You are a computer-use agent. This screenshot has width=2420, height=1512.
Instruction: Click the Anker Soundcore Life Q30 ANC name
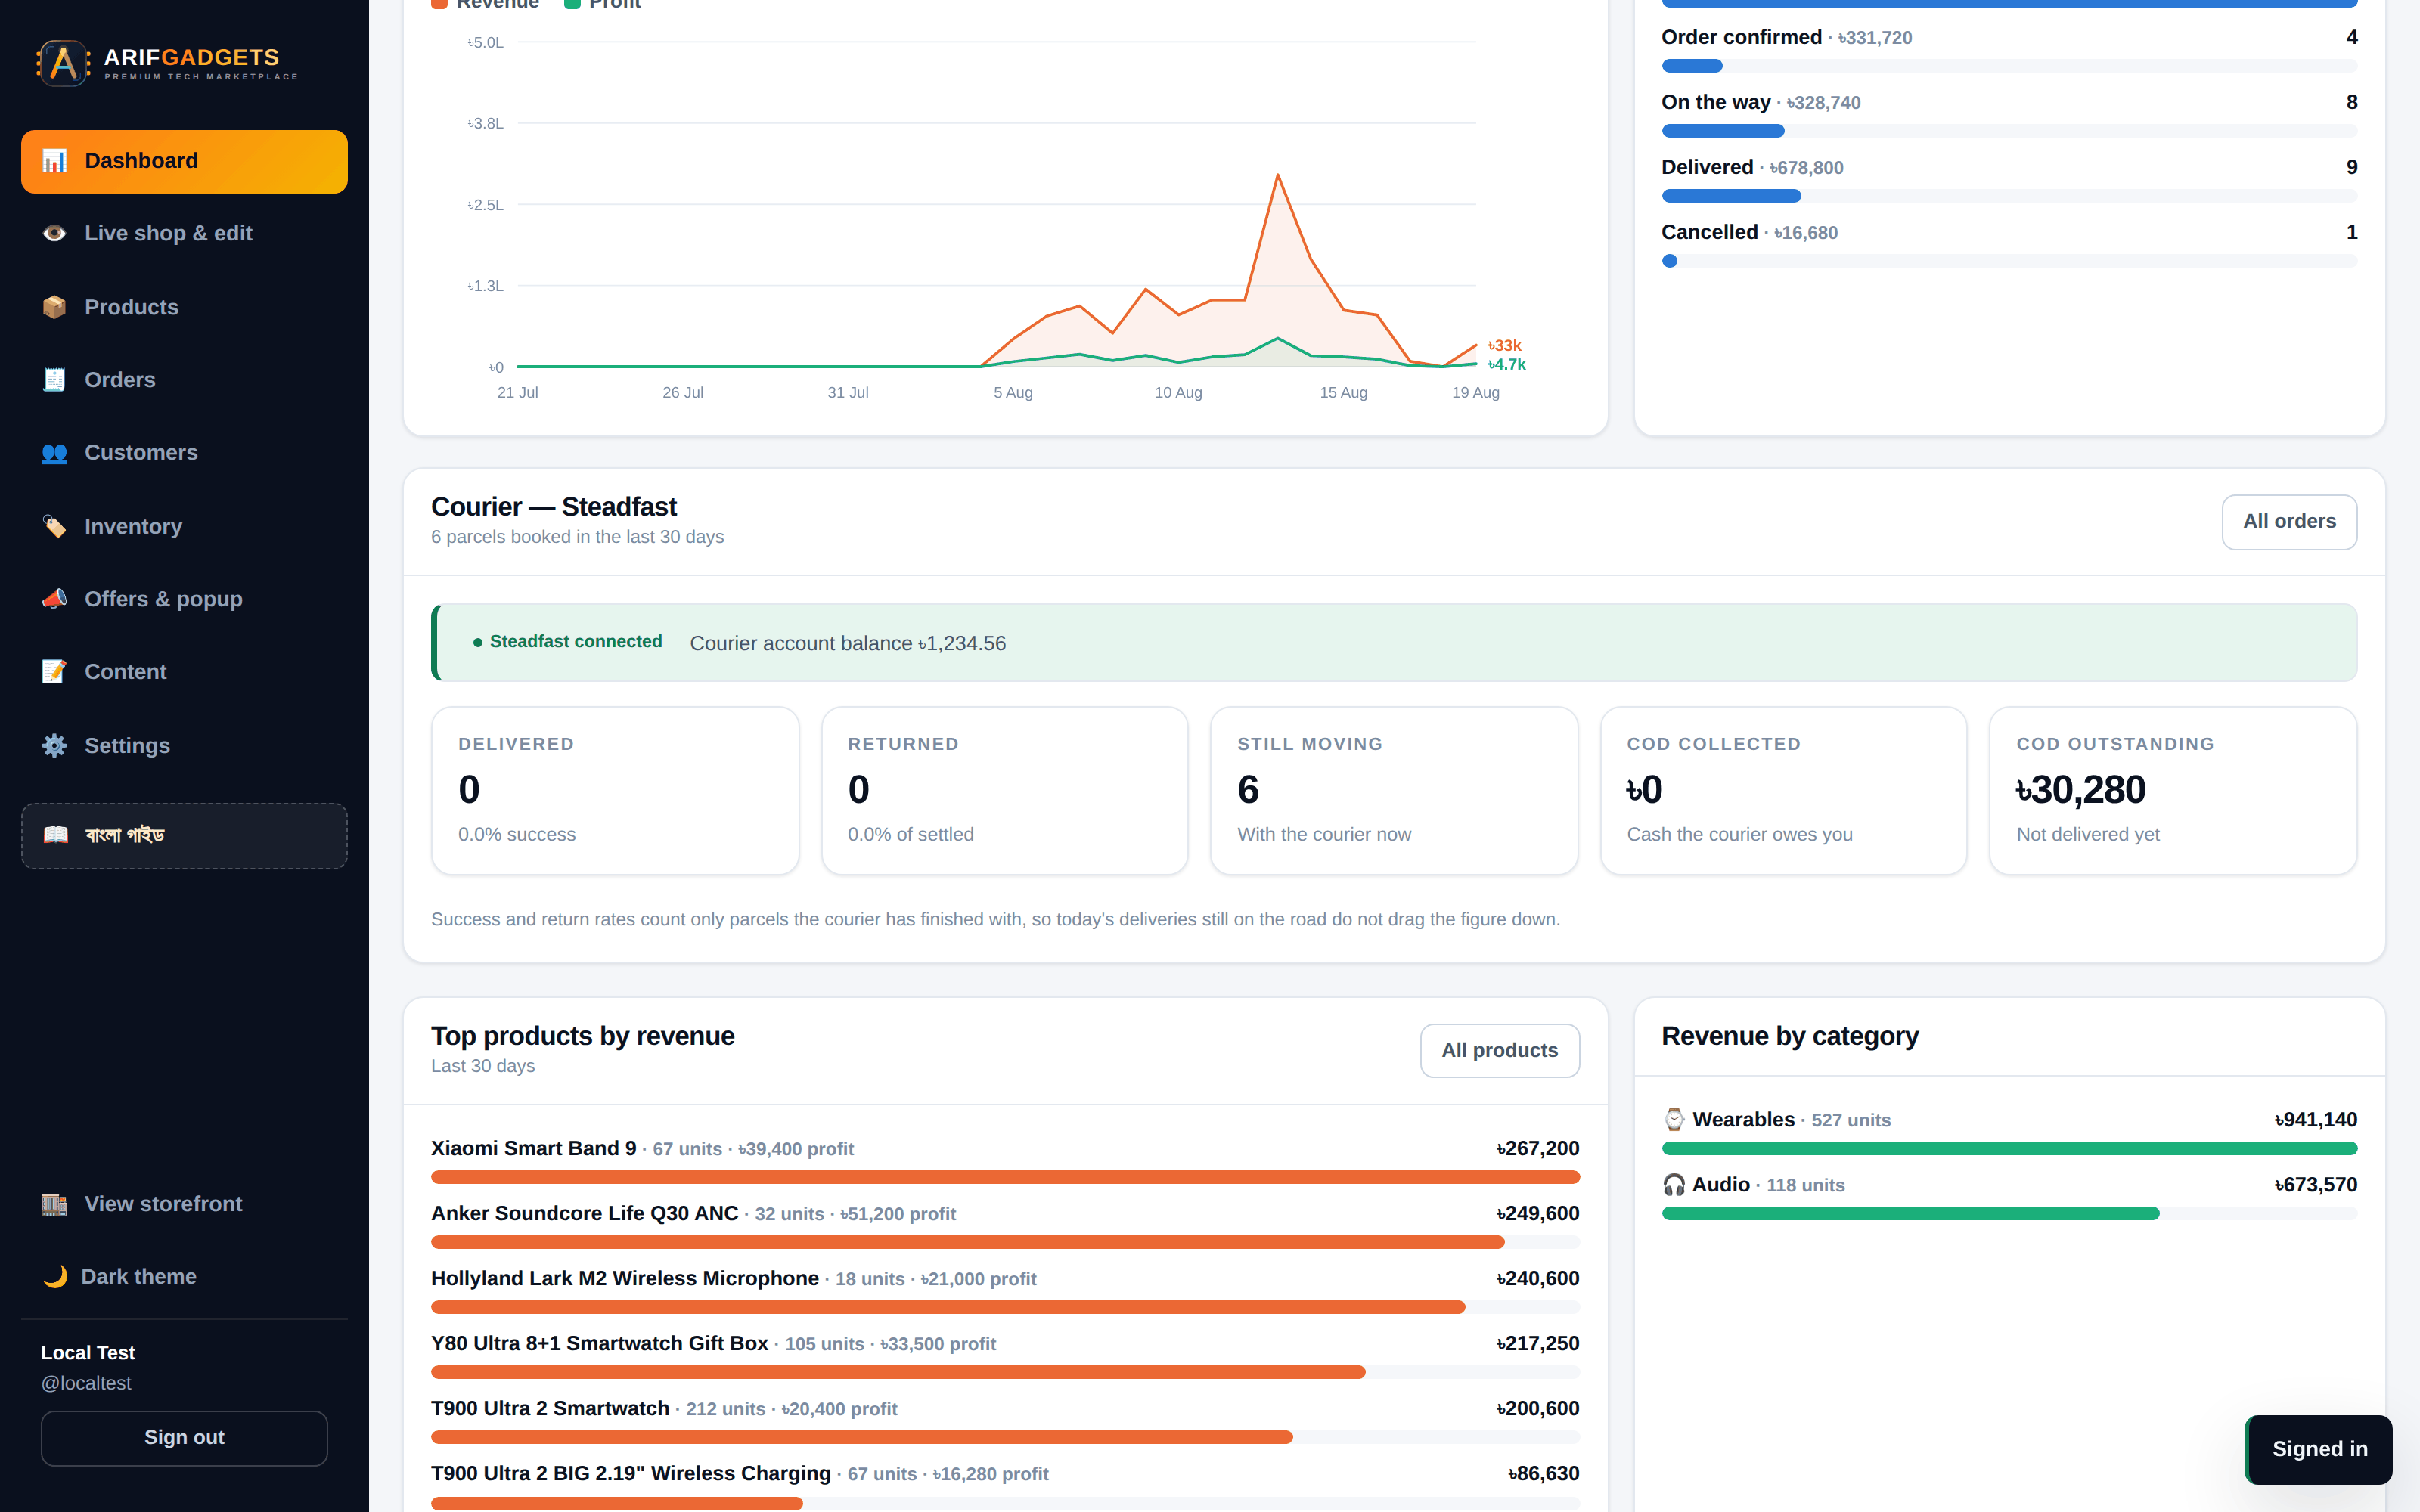(x=585, y=1213)
